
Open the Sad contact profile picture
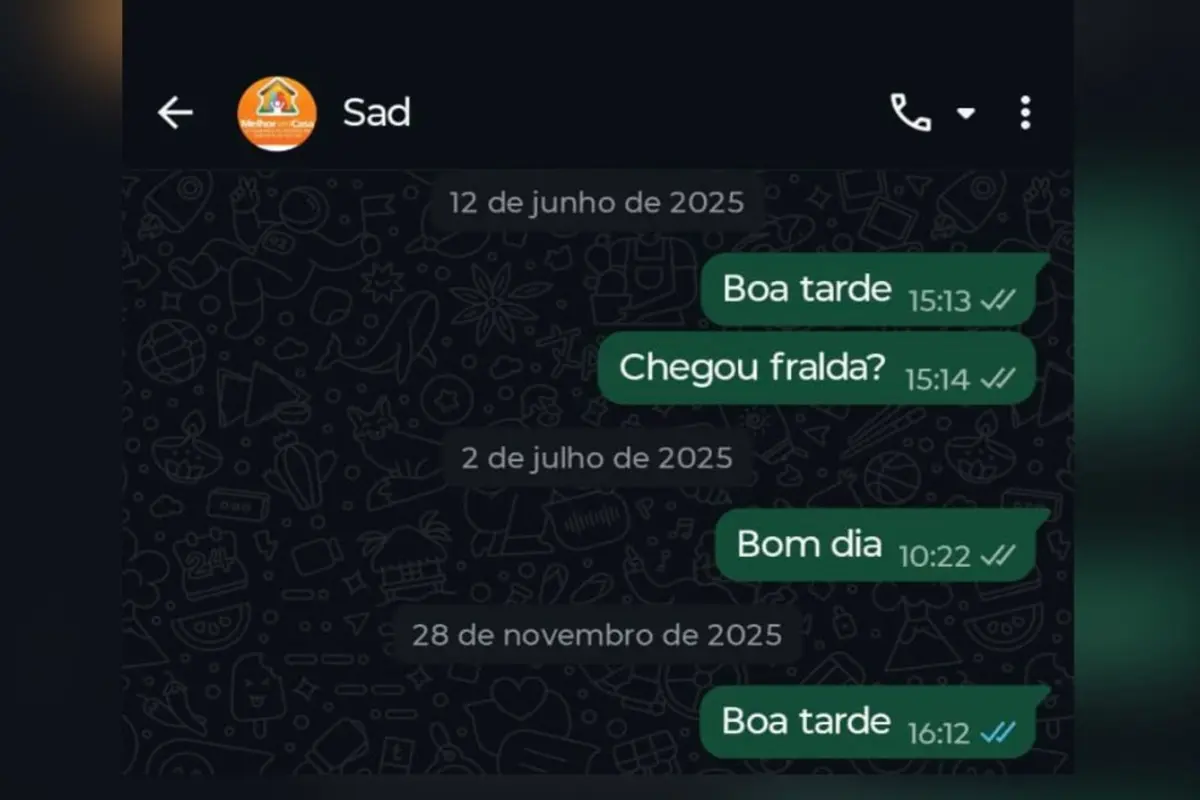[x=277, y=113]
